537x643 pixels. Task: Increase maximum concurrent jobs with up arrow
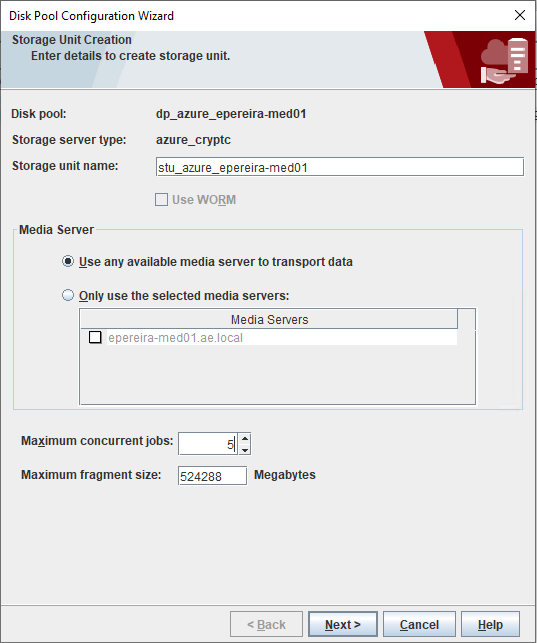[x=245, y=439]
